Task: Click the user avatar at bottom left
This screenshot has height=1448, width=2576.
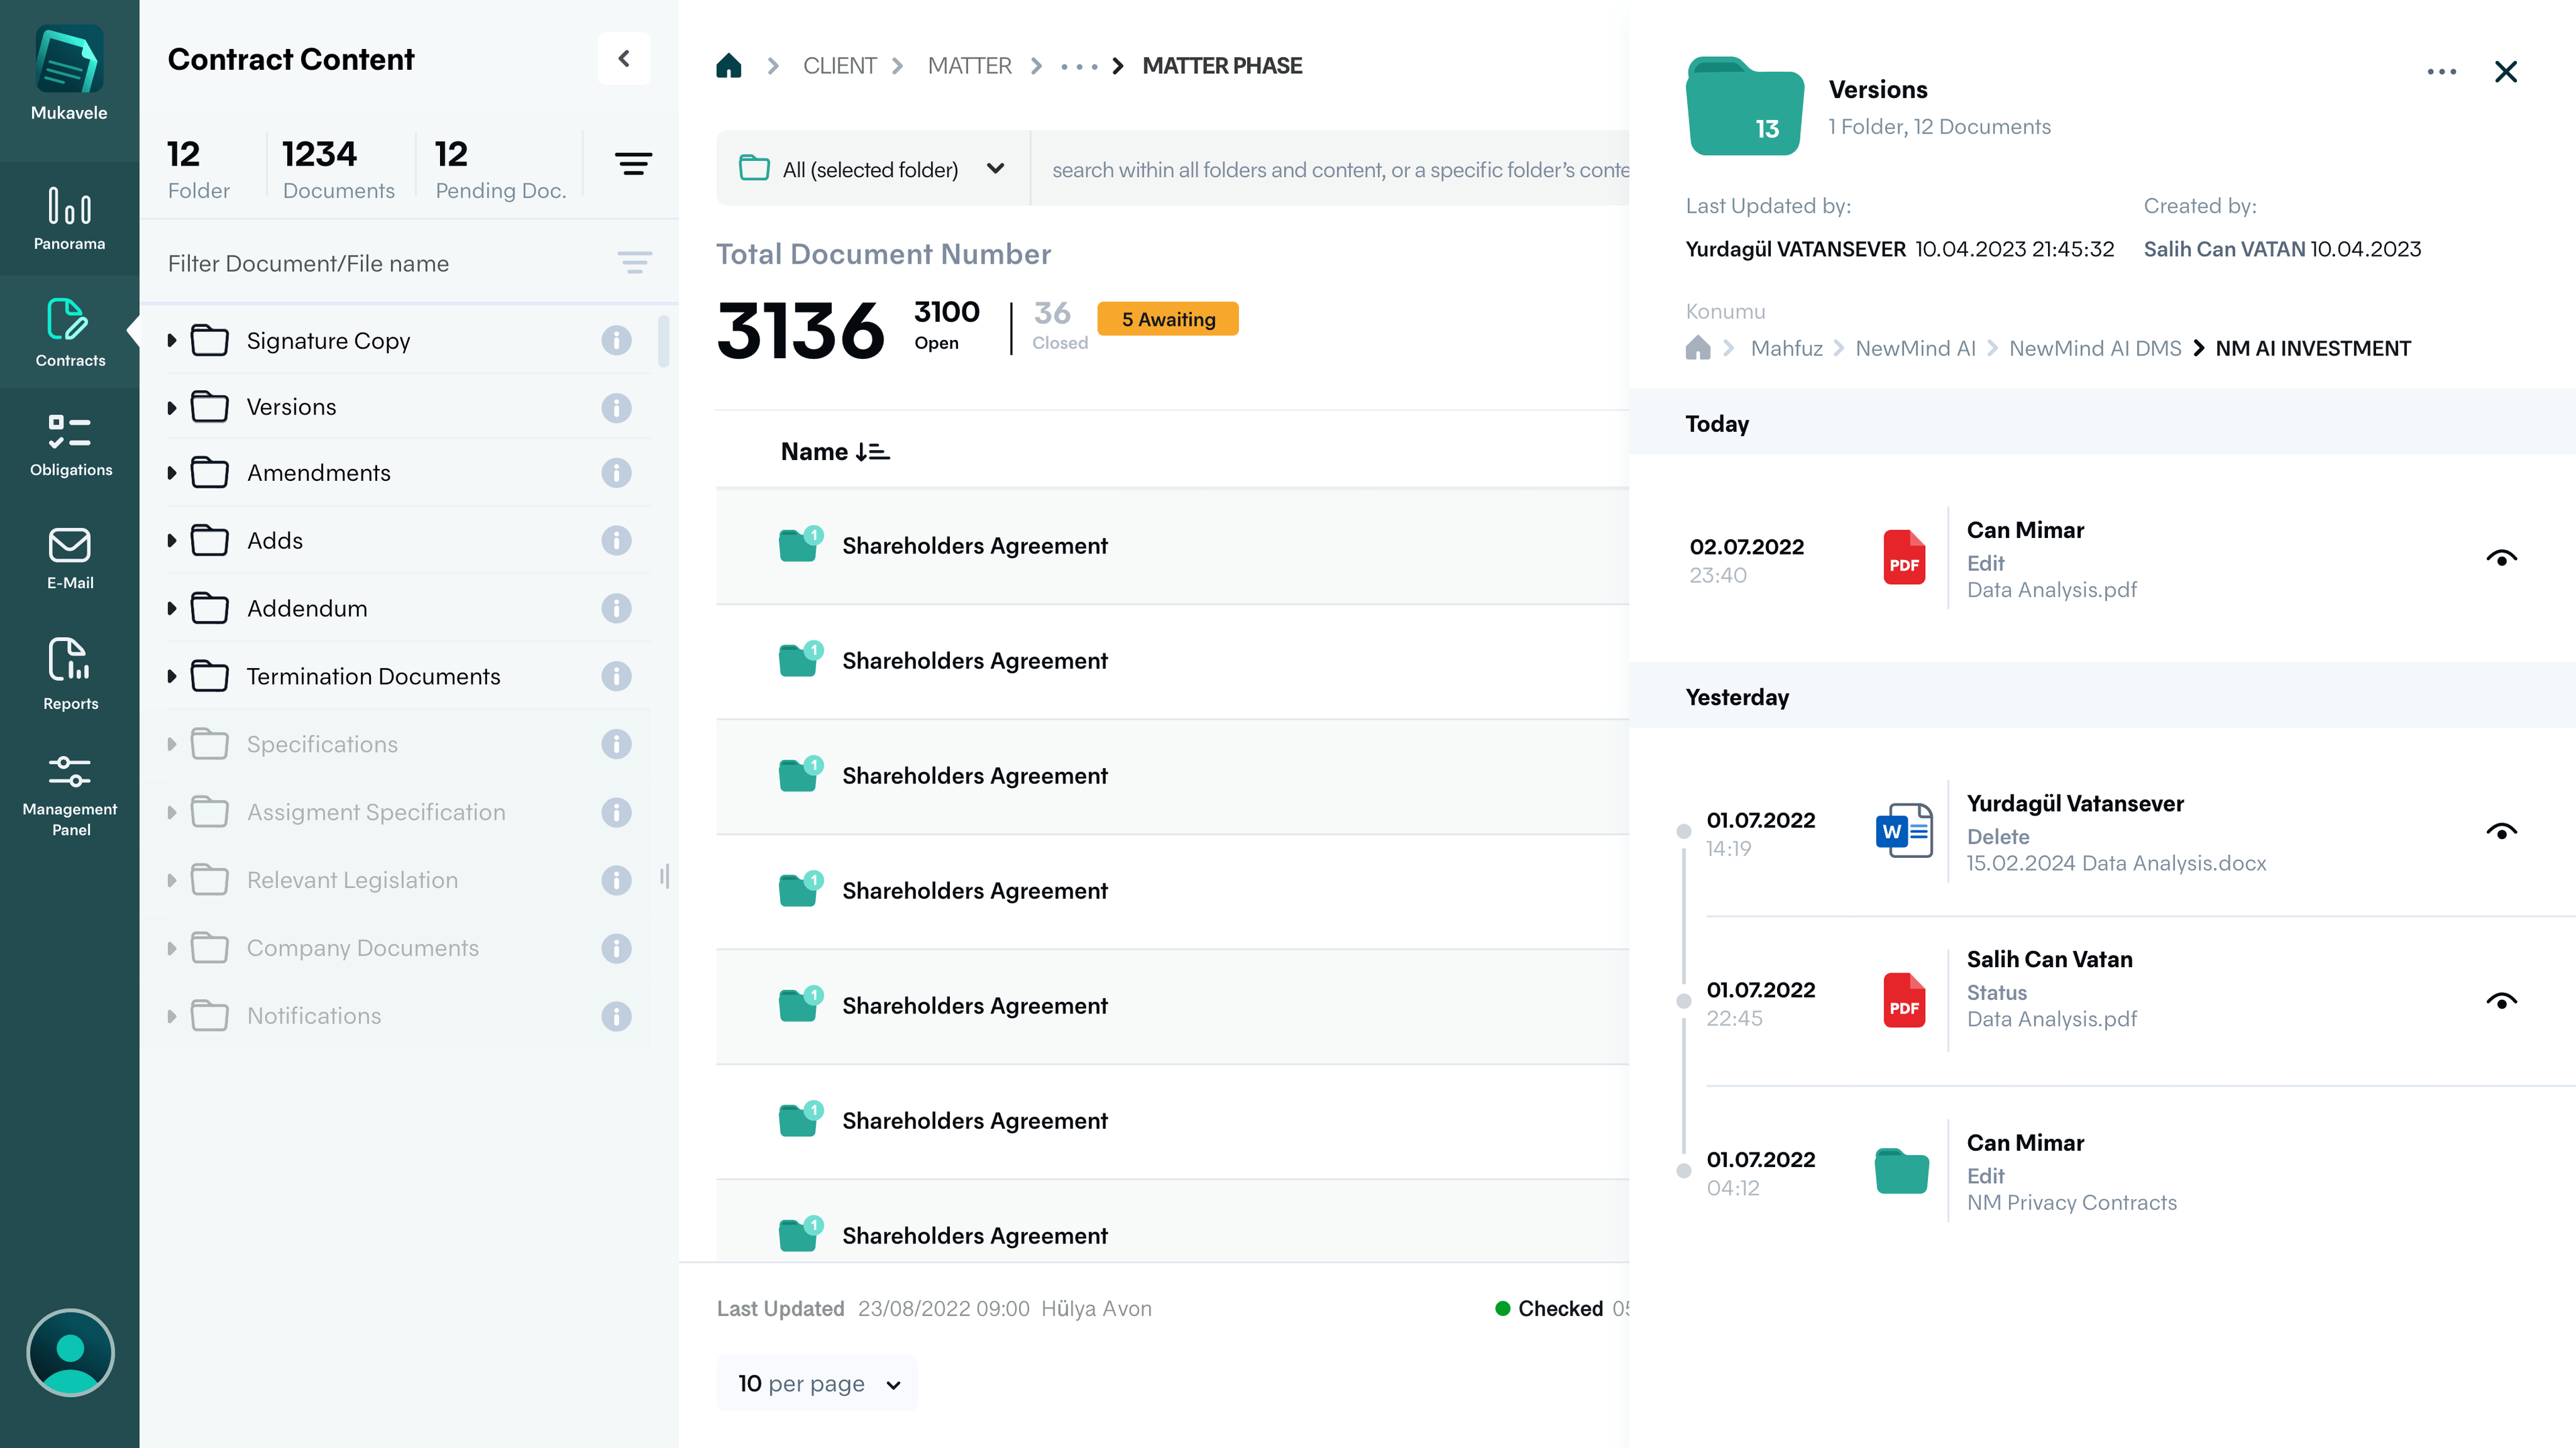Action: click(x=70, y=1352)
